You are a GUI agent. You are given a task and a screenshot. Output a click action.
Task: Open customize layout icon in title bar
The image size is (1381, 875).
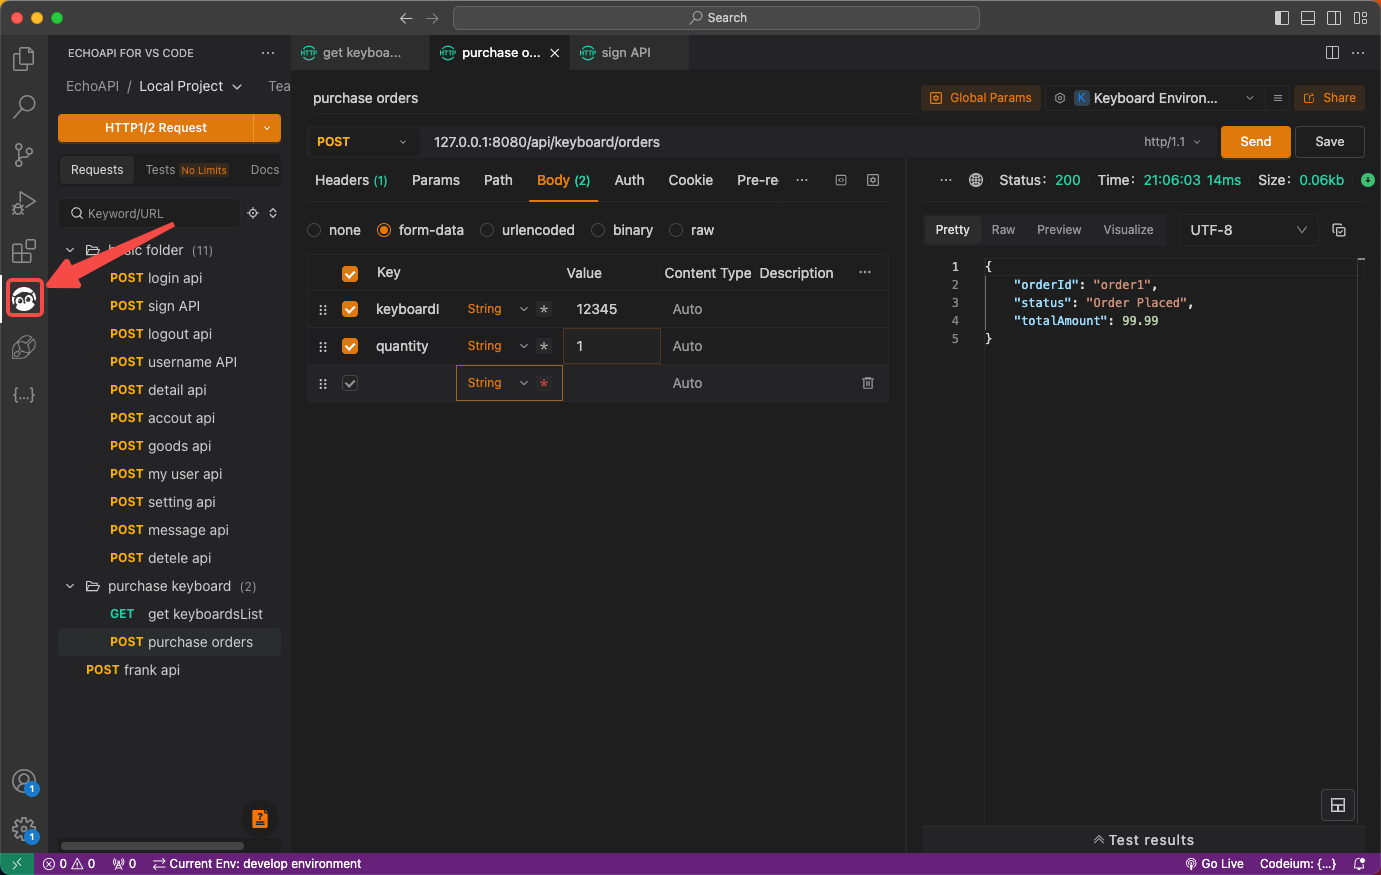point(1360,18)
